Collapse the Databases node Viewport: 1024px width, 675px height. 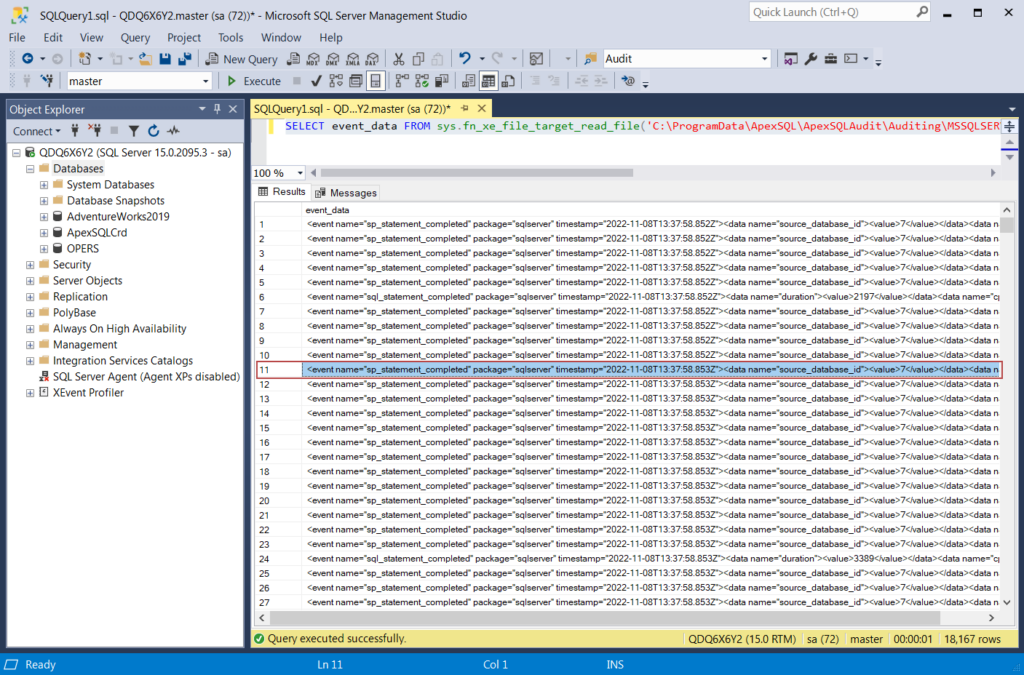29,168
